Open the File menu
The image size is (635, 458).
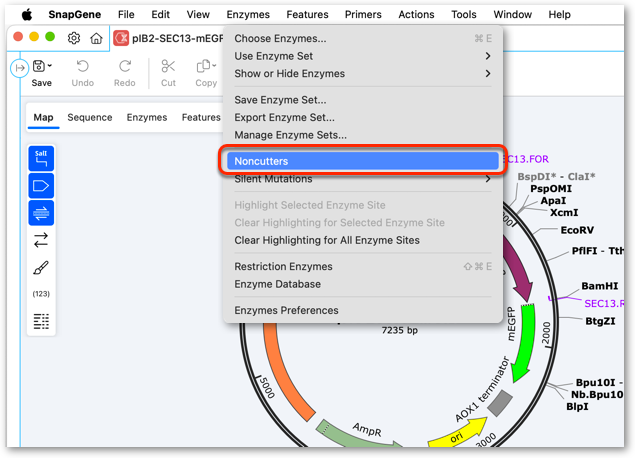coord(126,15)
